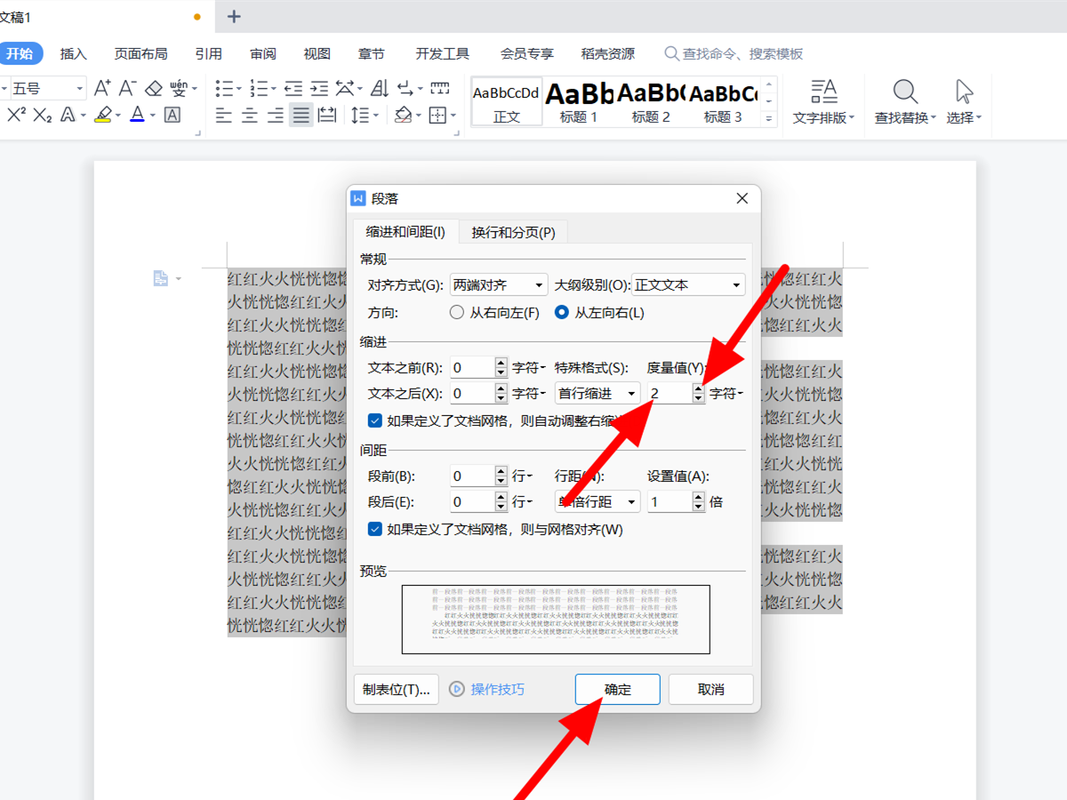Change unit of the indent after text field
Viewport: 1067px width, 800px height.
coord(529,393)
